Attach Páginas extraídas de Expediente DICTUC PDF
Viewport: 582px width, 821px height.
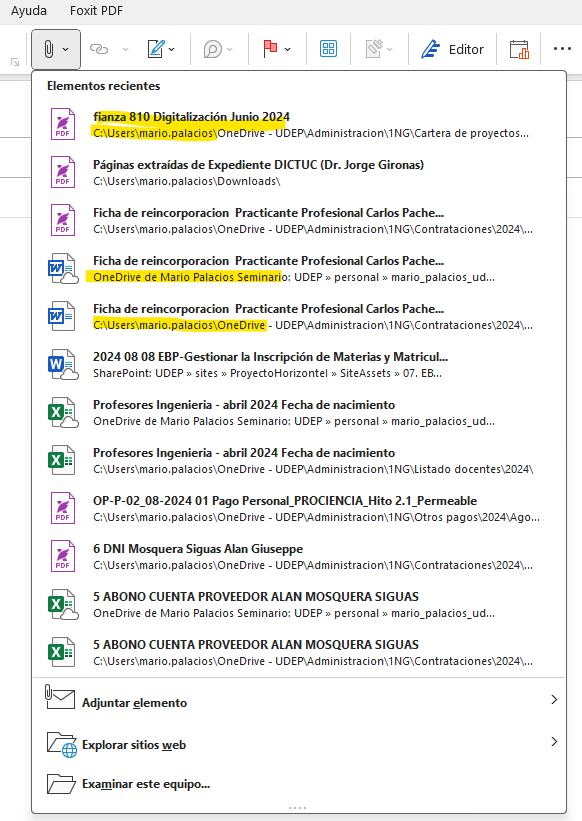coord(299,172)
